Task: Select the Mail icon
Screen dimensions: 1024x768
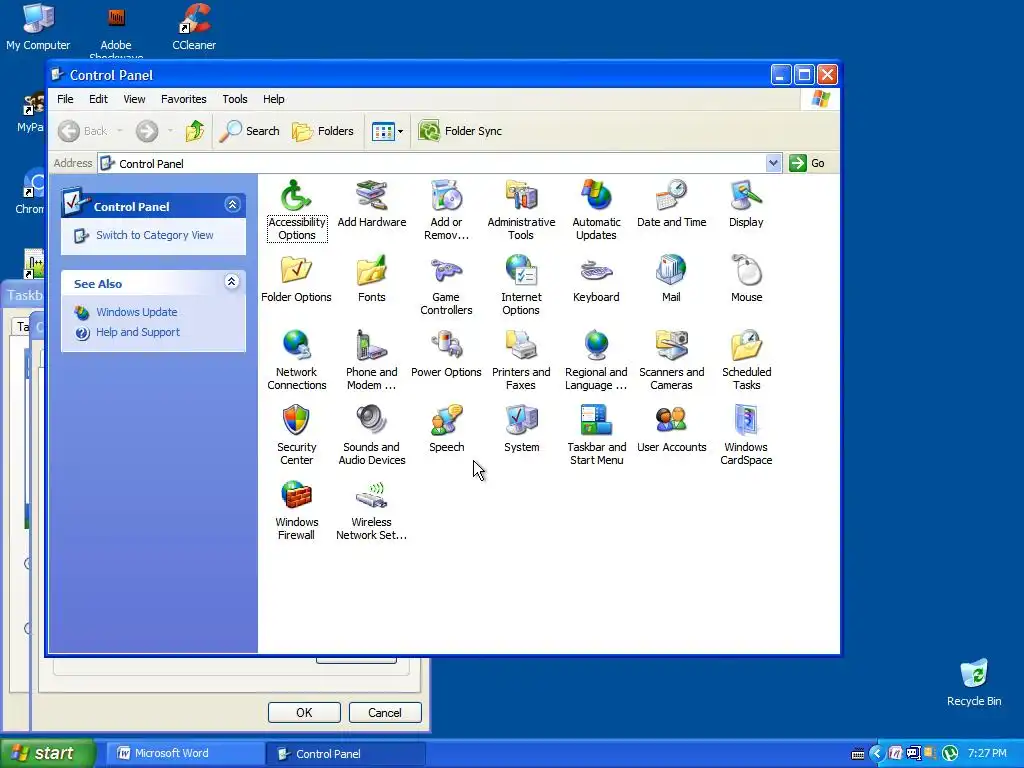Action: coord(671,279)
